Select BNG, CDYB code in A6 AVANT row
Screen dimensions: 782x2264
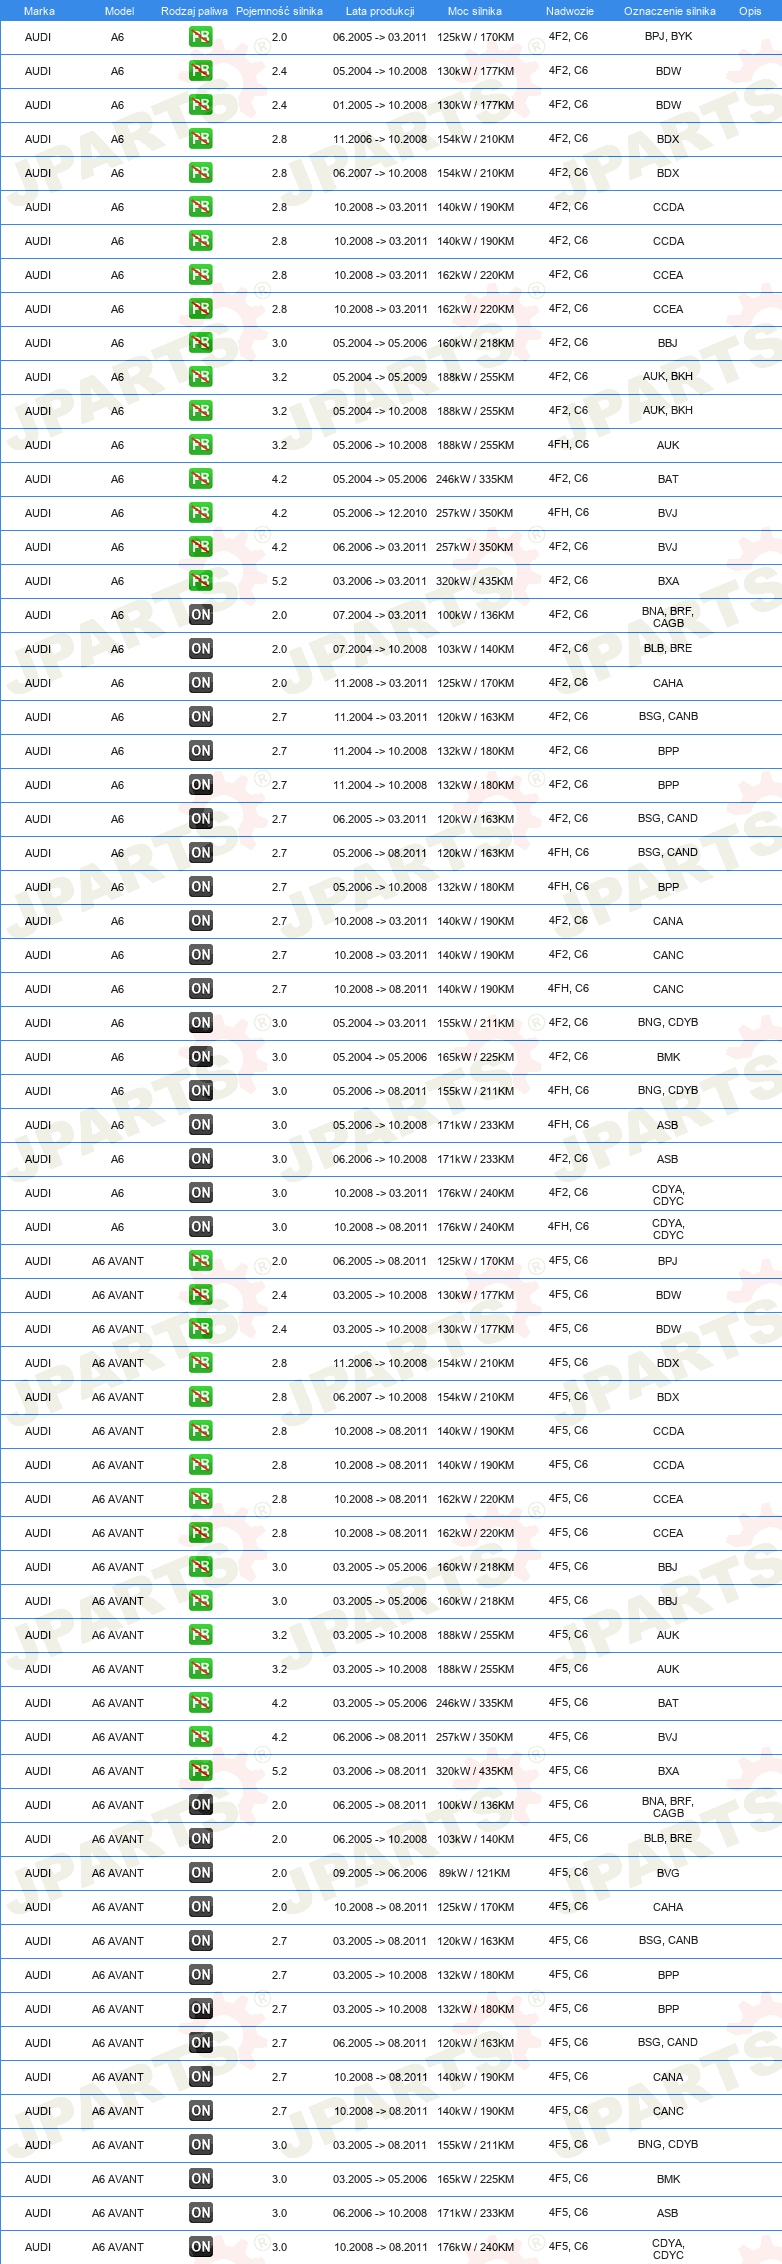pyautogui.click(x=668, y=2145)
